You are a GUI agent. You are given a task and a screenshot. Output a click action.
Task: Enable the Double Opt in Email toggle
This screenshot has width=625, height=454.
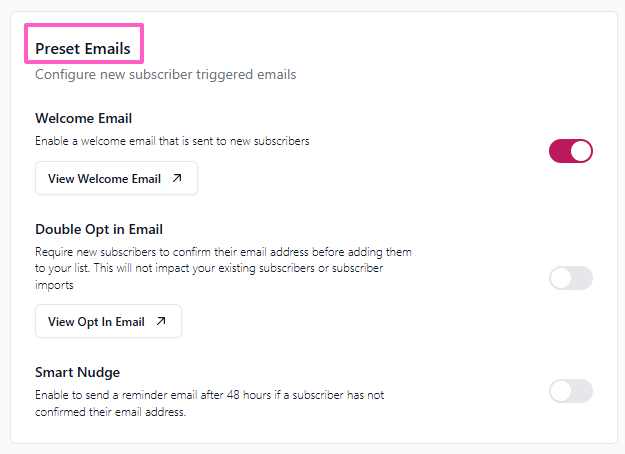571,278
